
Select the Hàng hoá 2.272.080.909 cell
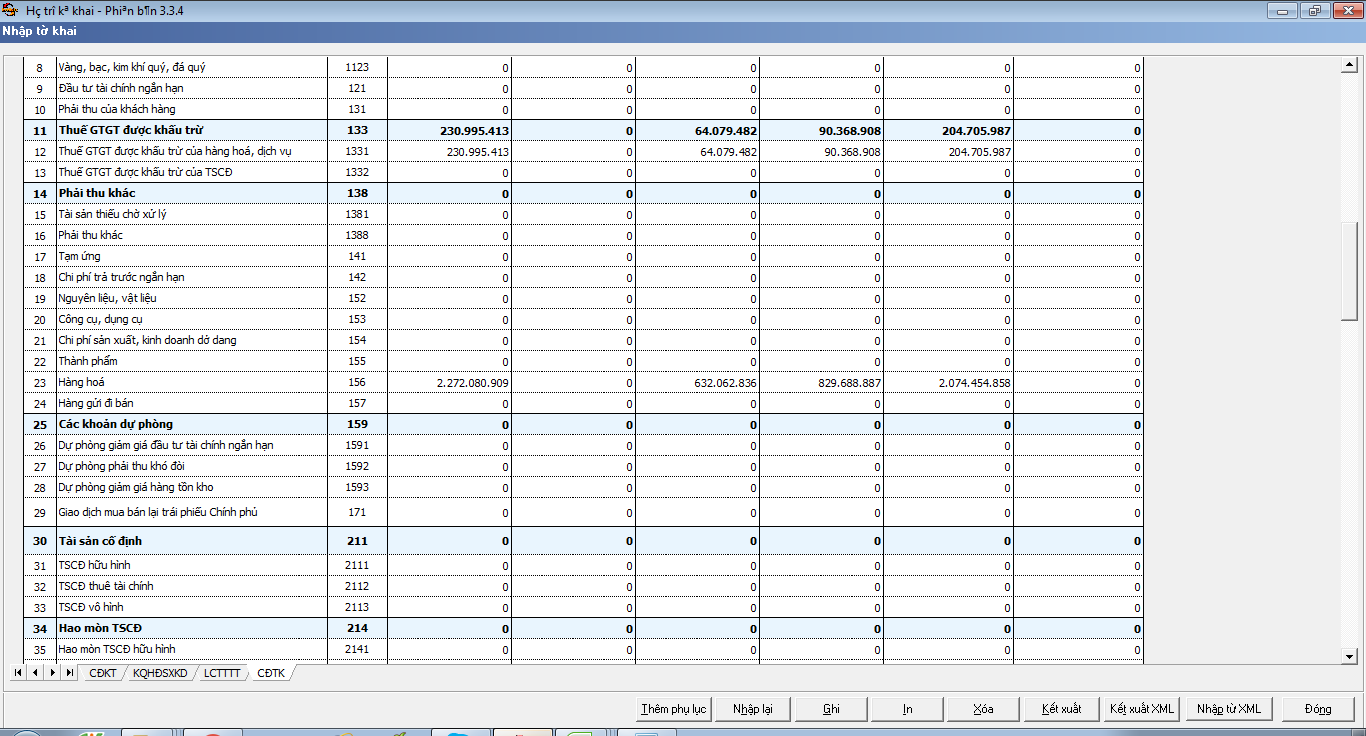coord(449,383)
